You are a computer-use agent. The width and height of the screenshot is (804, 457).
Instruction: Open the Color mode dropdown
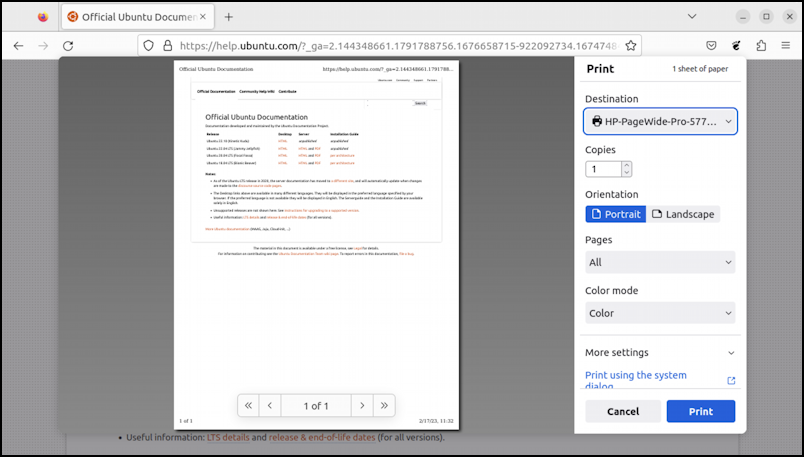(660, 313)
